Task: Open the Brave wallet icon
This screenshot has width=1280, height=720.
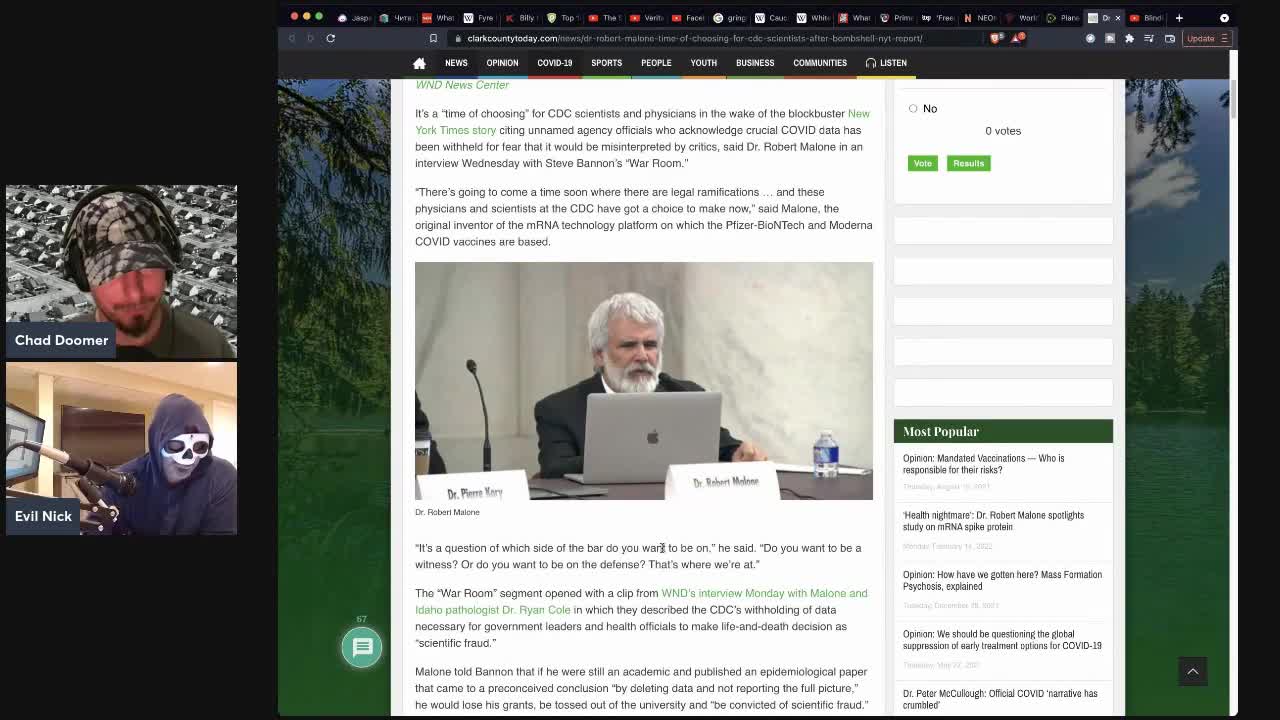Action: click(x=1170, y=38)
